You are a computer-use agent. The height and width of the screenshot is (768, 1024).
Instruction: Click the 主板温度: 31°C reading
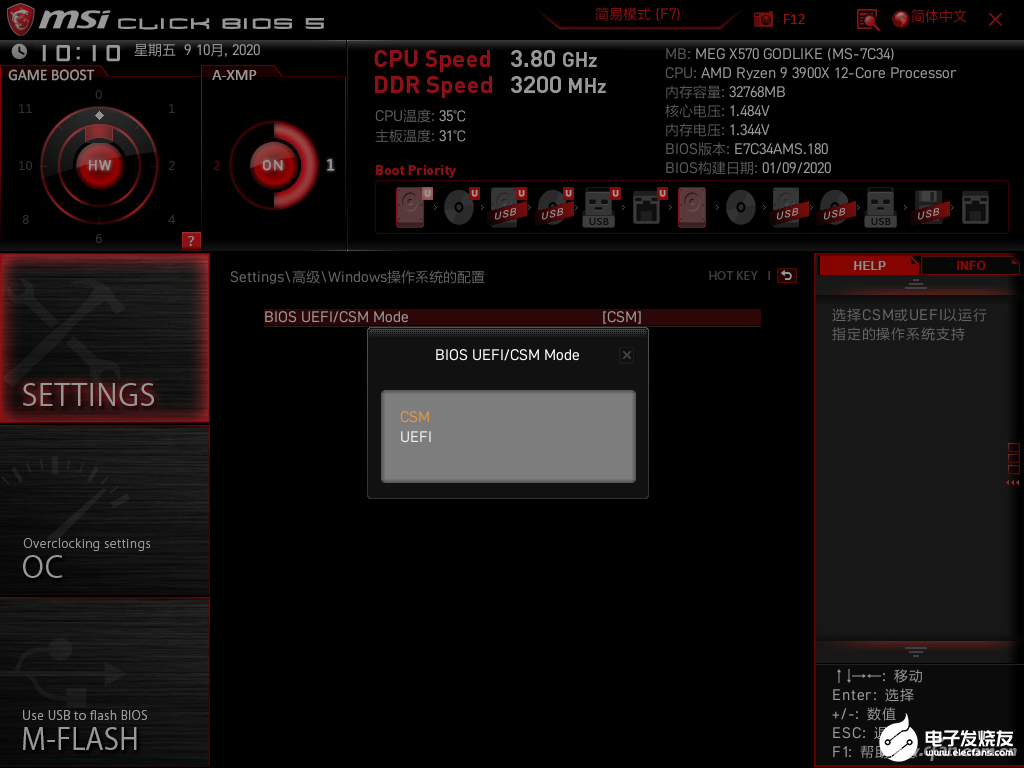tap(420, 136)
